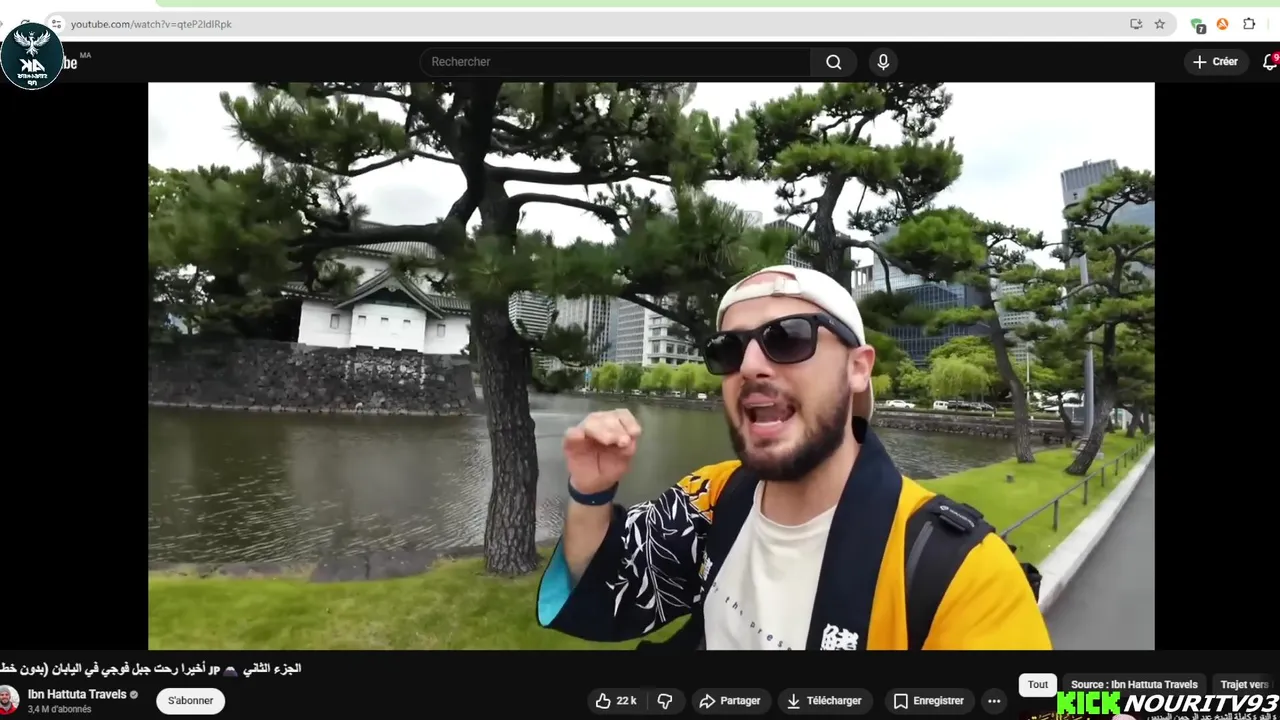Subscribe with the S'abonner button
This screenshot has height=720, width=1280.
pyautogui.click(x=190, y=701)
